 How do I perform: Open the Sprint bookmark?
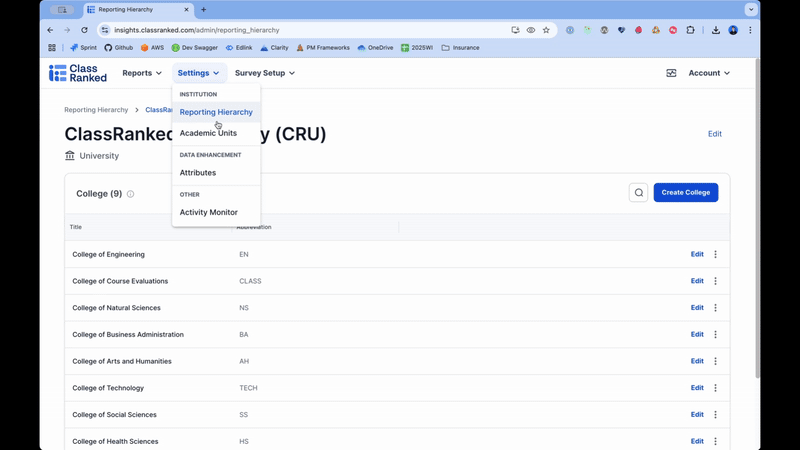[83, 47]
